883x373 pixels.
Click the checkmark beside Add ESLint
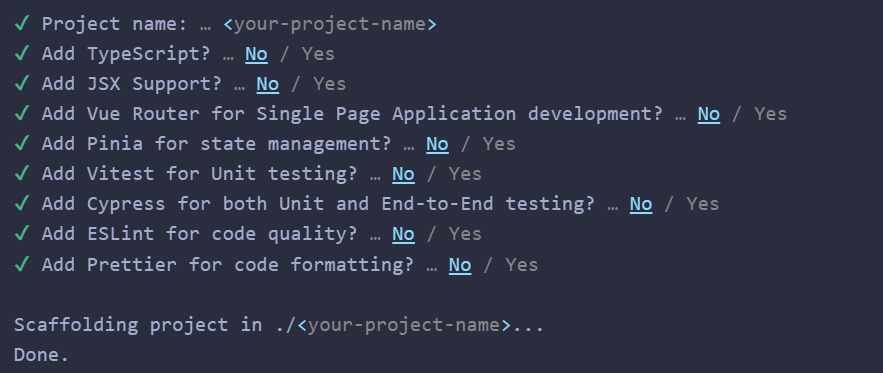tap(21, 233)
